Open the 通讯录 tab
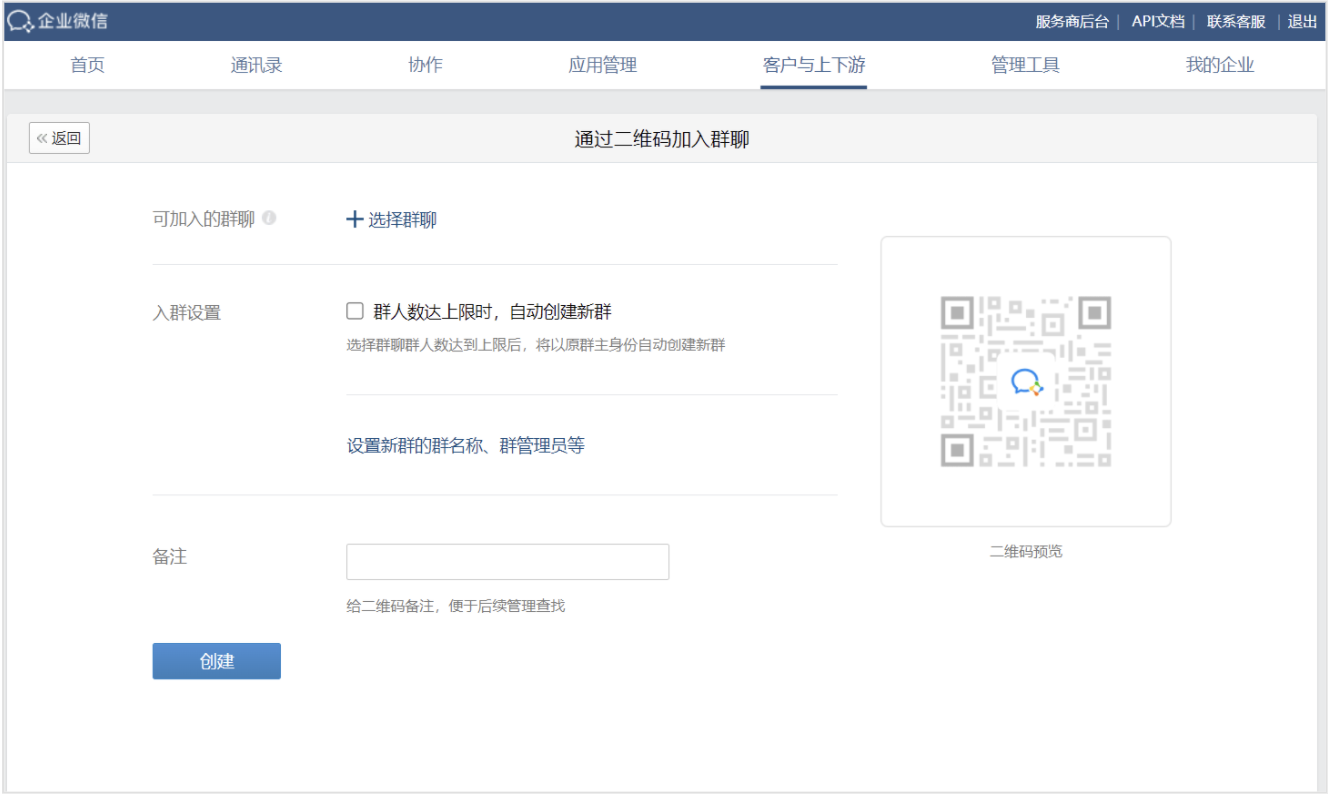1330x800 pixels. click(x=256, y=65)
